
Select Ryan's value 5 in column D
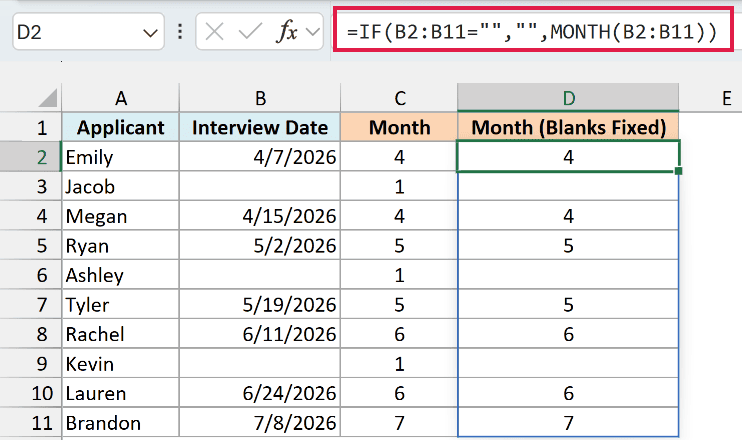click(x=568, y=245)
